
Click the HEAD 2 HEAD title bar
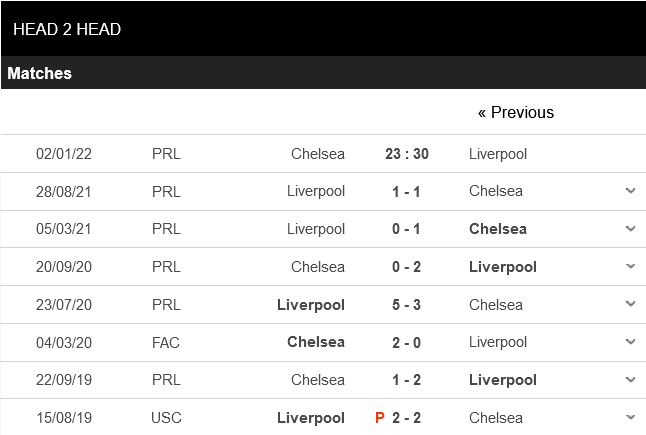(x=68, y=30)
